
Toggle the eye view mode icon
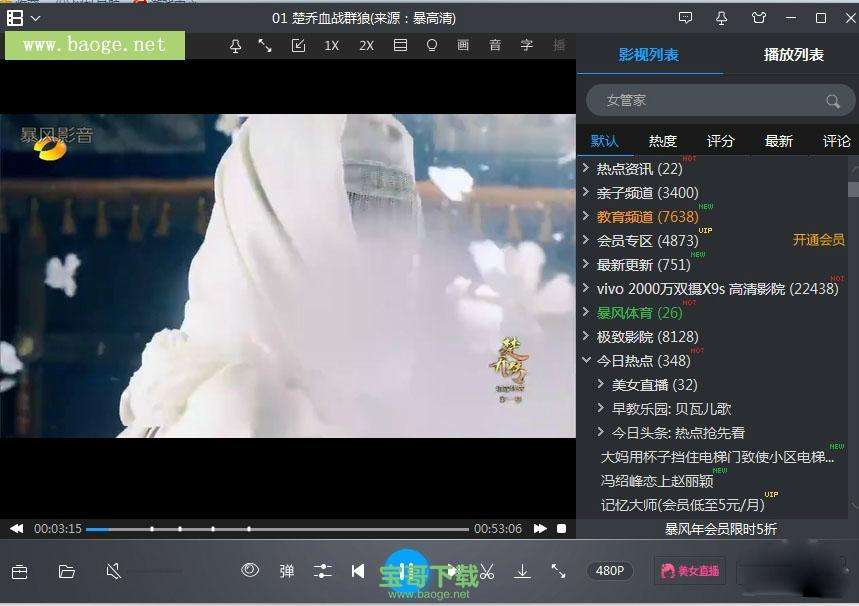coord(250,570)
